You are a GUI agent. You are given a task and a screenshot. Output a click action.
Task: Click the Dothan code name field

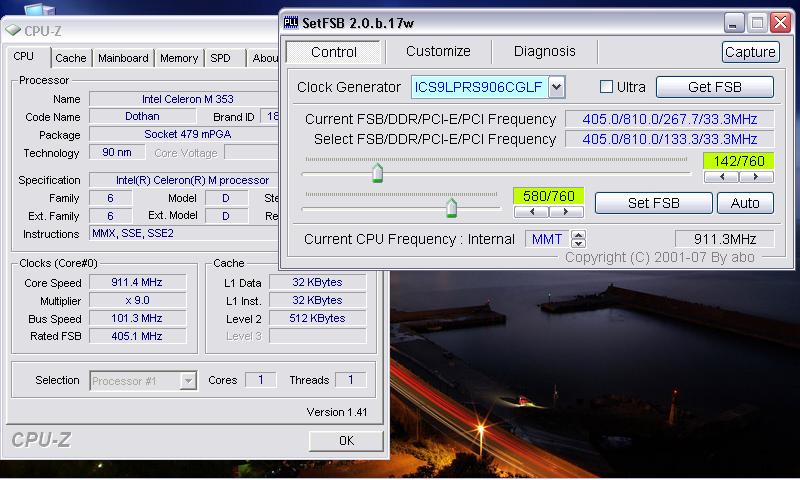[x=142, y=116]
